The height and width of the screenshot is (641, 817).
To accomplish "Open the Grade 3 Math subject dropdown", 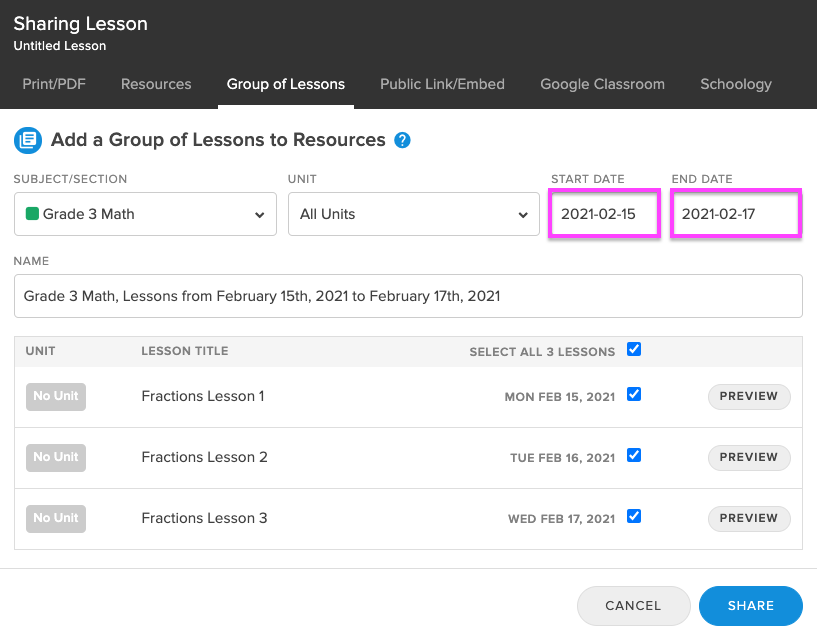I will (x=145, y=214).
